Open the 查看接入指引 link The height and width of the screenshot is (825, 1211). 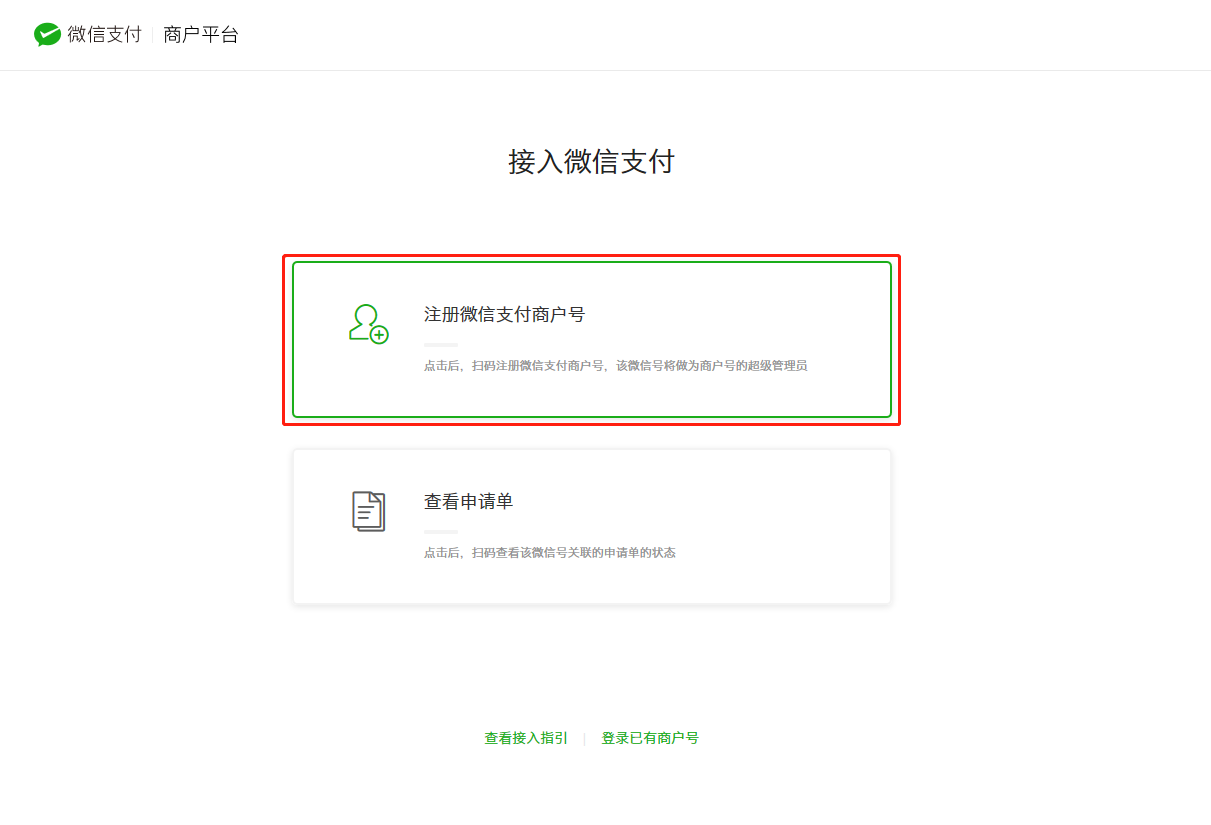pyautogui.click(x=526, y=738)
